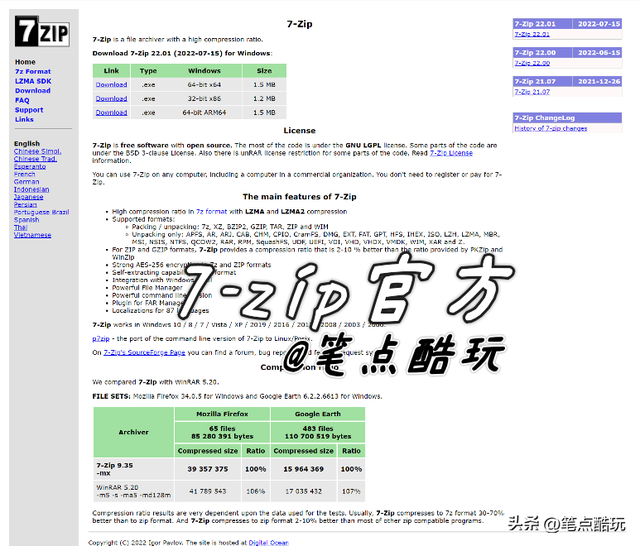Image resolution: width=640 pixels, height=546 pixels.
Task: Open the p7zip link
Action: (101, 339)
